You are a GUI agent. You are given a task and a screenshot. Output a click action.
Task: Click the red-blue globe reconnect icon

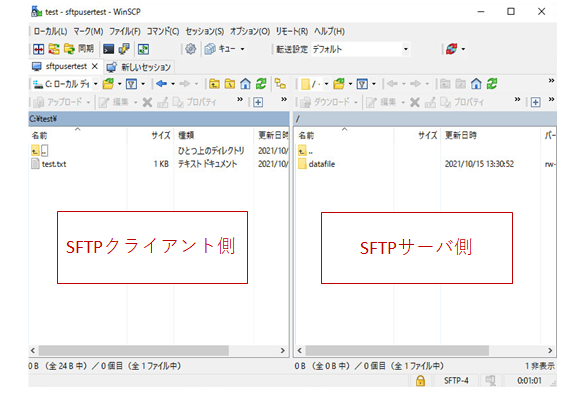click(x=451, y=49)
